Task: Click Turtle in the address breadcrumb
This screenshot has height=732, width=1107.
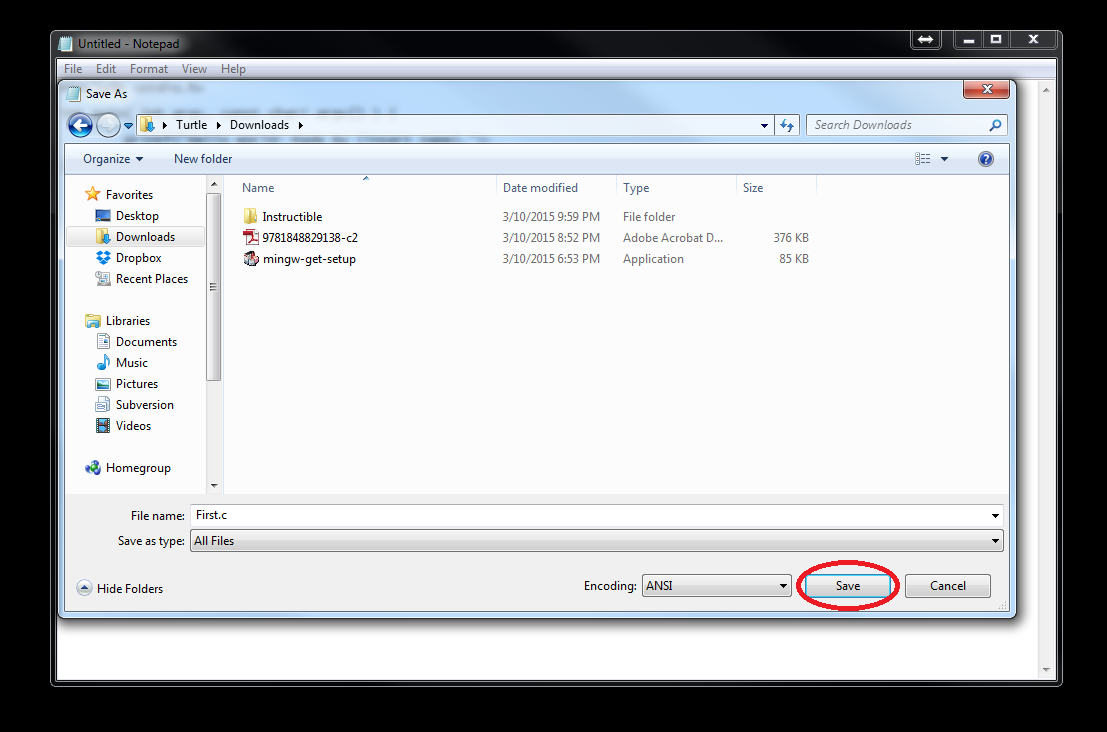Action: [x=191, y=125]
